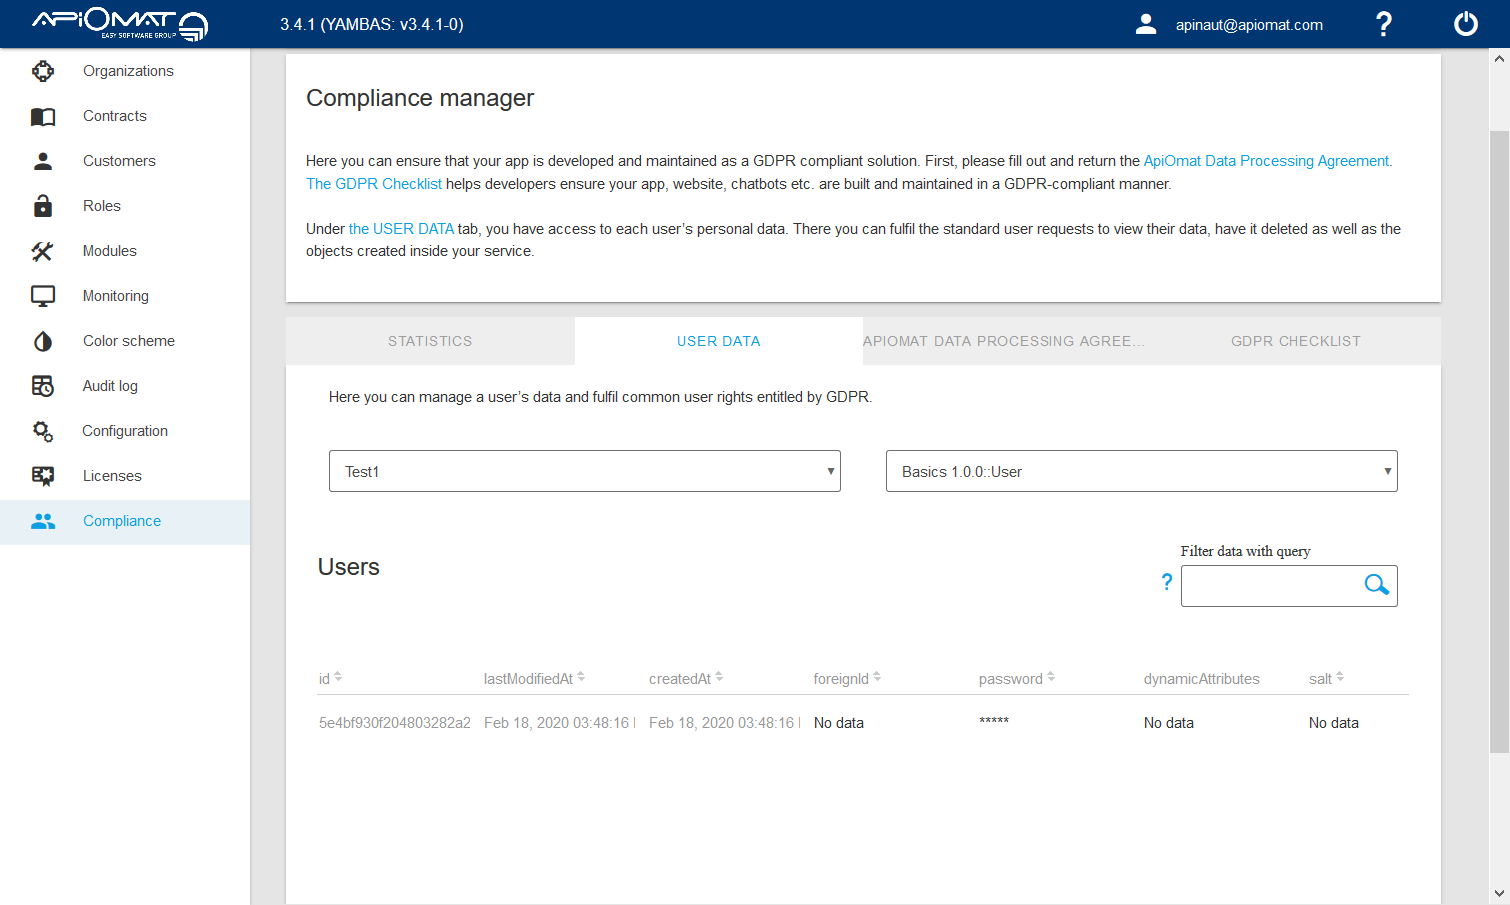Image resolution: width=1510 pixels, height=905 pixels.
Task: Open the Test1 app dropdown
Action: (x=585, y=471)
